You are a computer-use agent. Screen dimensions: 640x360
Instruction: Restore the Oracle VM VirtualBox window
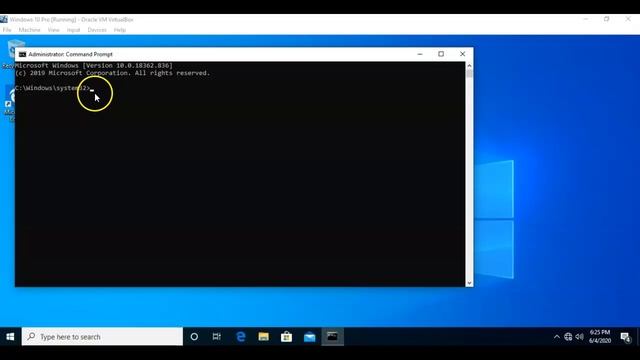click(x=607, y=19)
